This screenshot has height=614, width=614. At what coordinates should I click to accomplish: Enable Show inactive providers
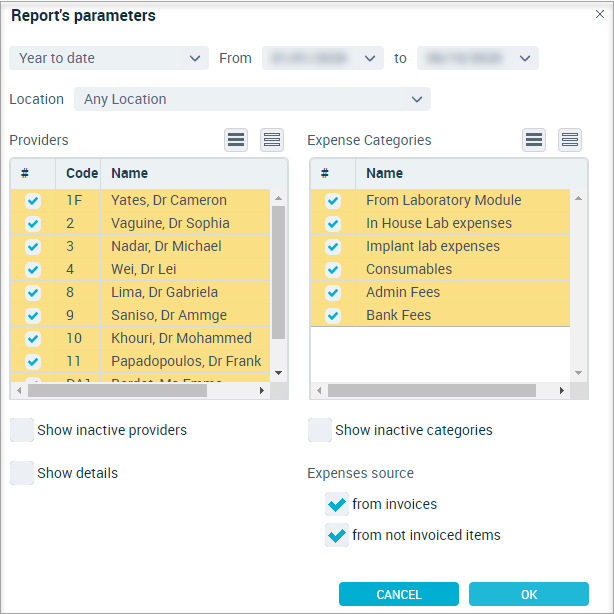click(x=22, y=430)
